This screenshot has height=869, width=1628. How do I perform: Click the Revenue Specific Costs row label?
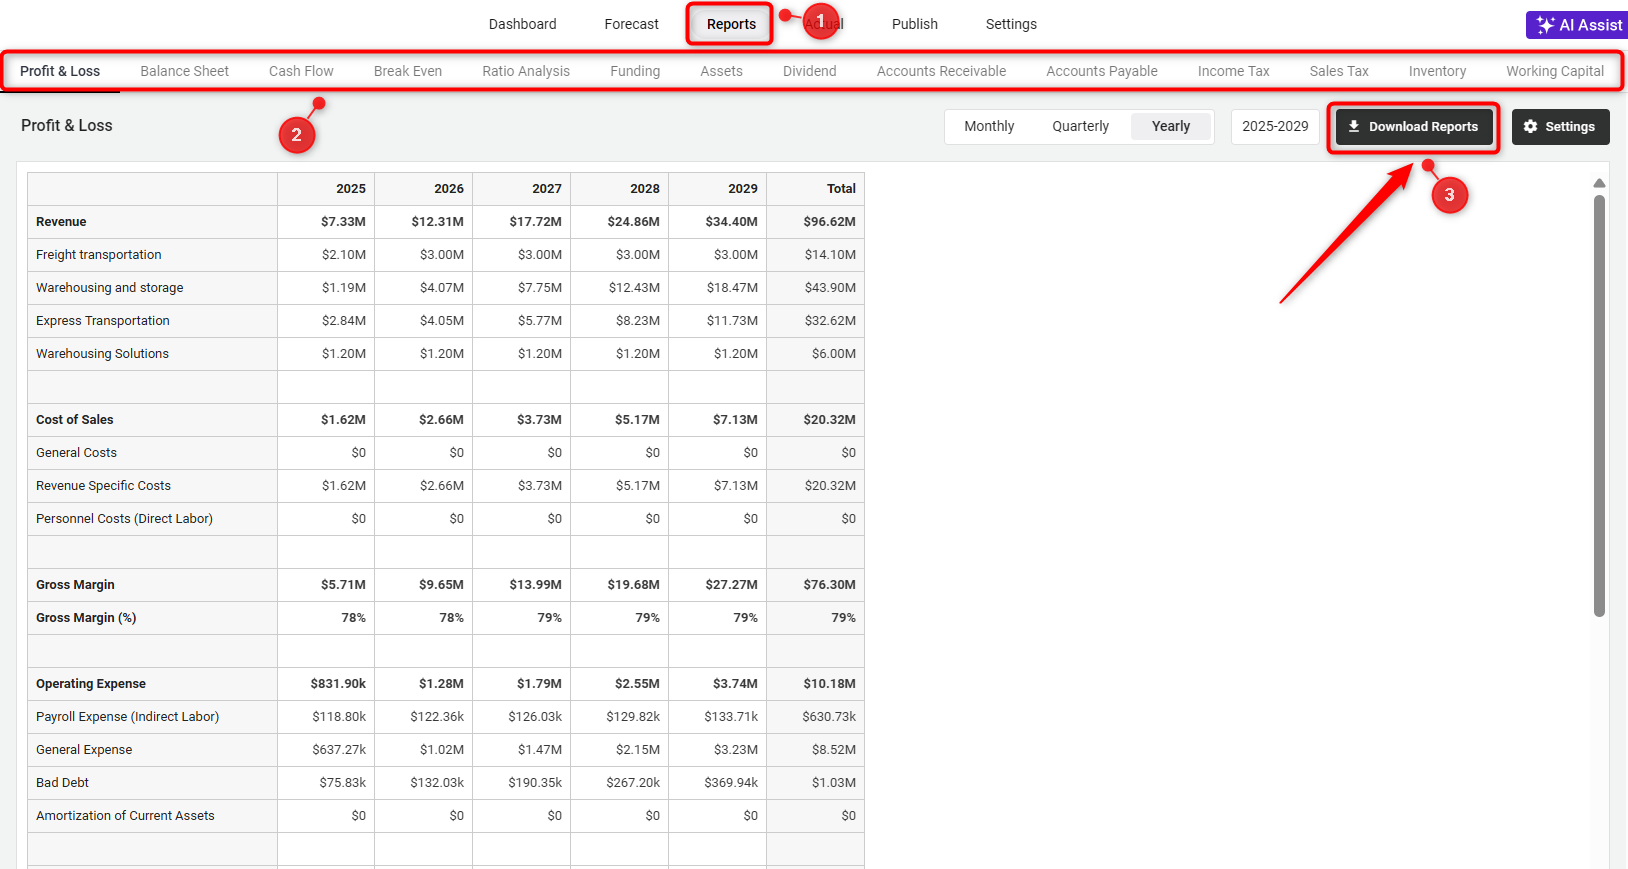103,486
